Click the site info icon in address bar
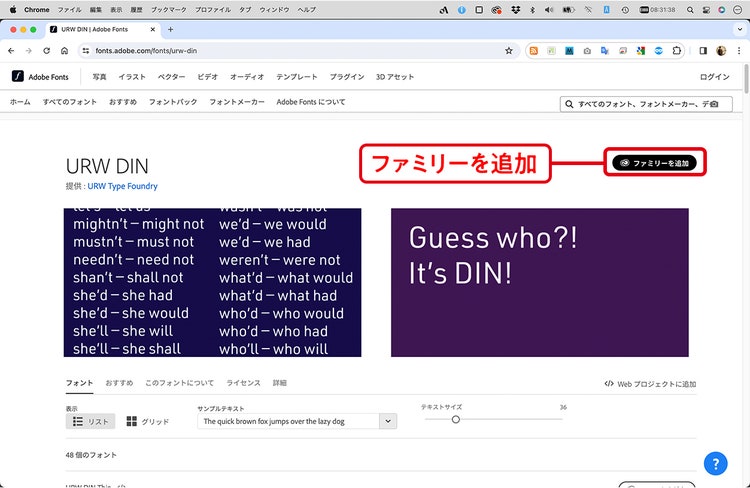 coord(86,51)
